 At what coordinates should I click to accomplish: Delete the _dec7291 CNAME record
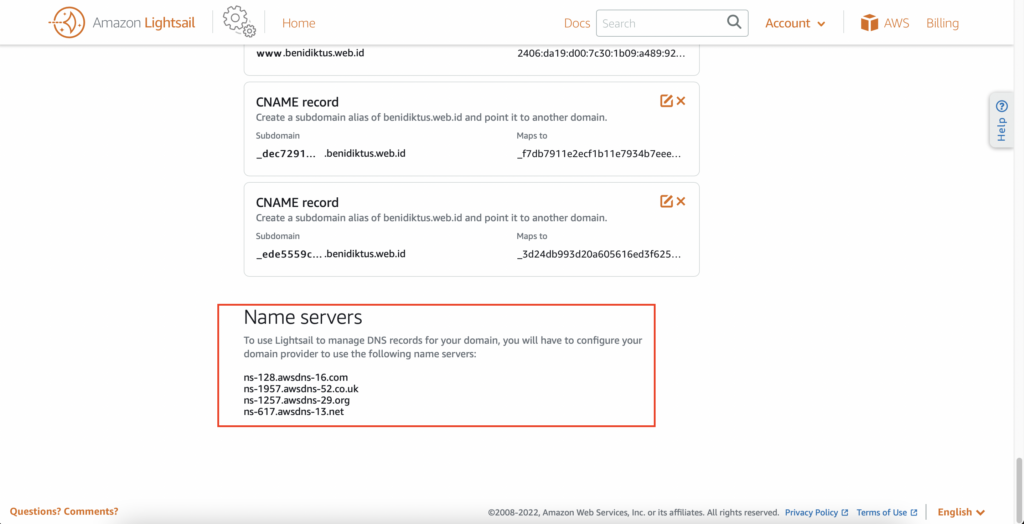click(x=681, y=101)
